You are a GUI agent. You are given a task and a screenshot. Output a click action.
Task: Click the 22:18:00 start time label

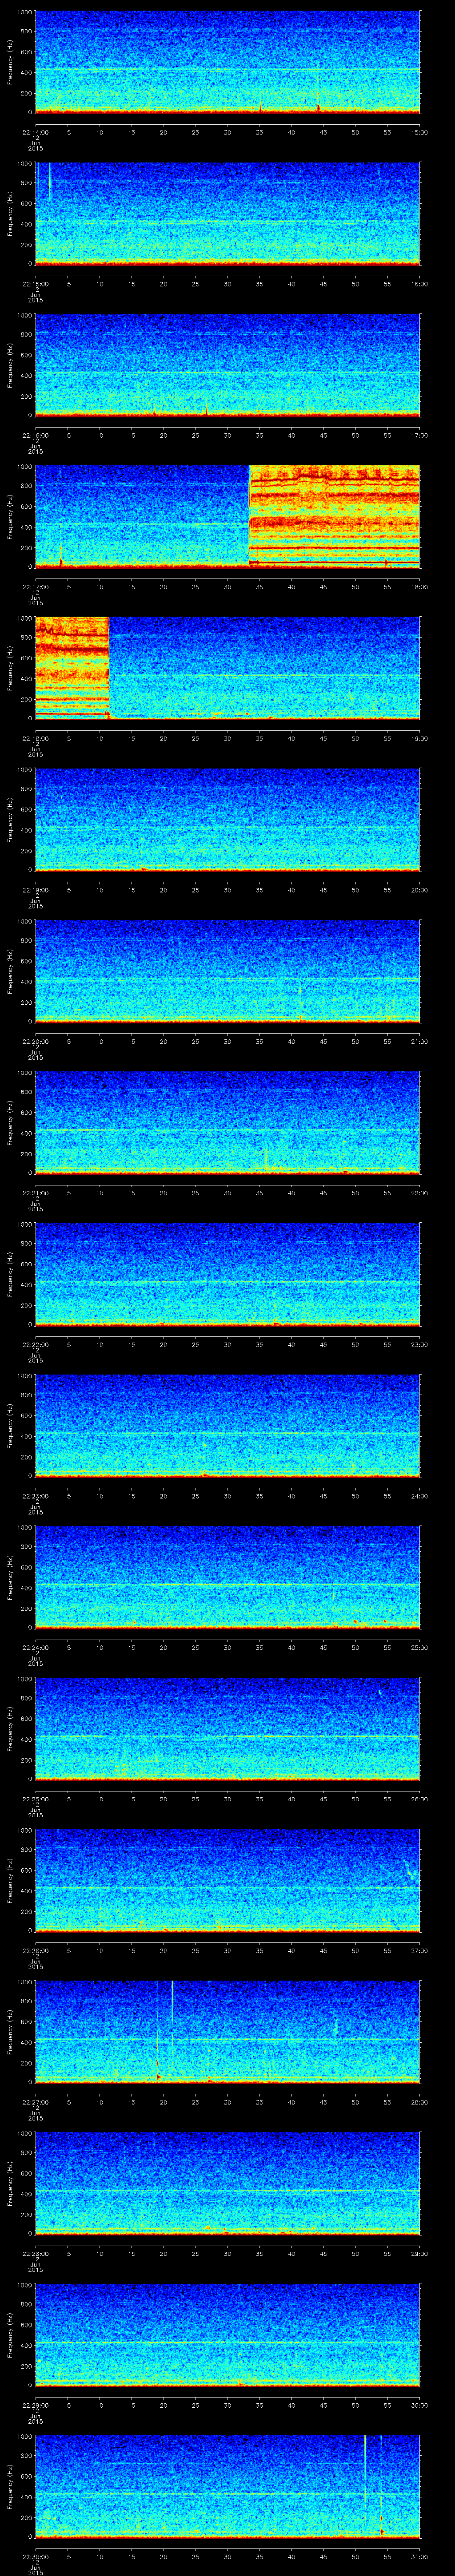coord(35,738)
